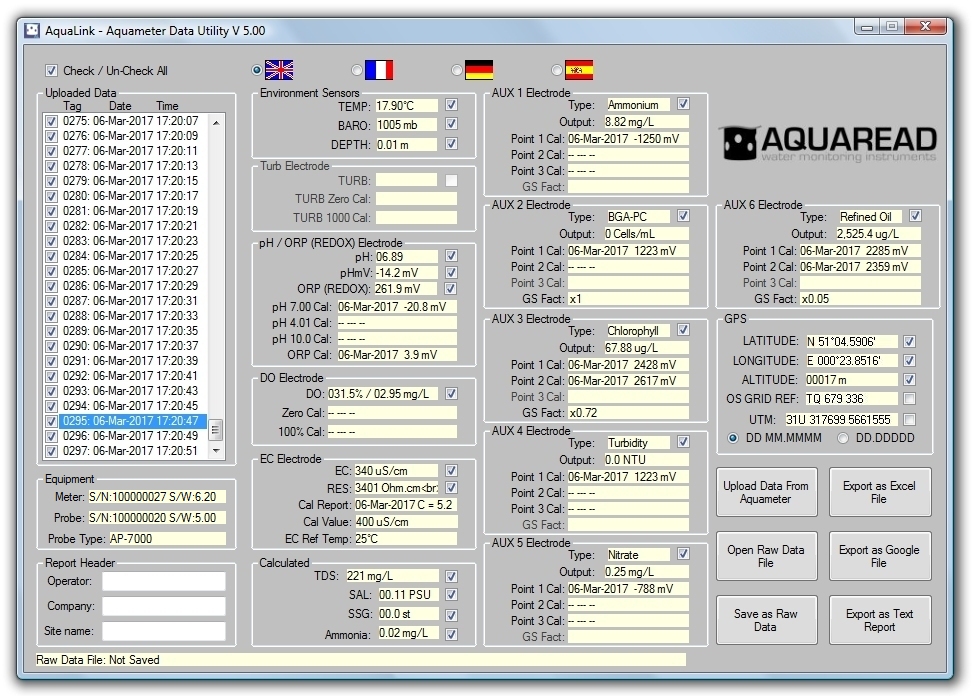Export data as Excel File

[878, 493]
